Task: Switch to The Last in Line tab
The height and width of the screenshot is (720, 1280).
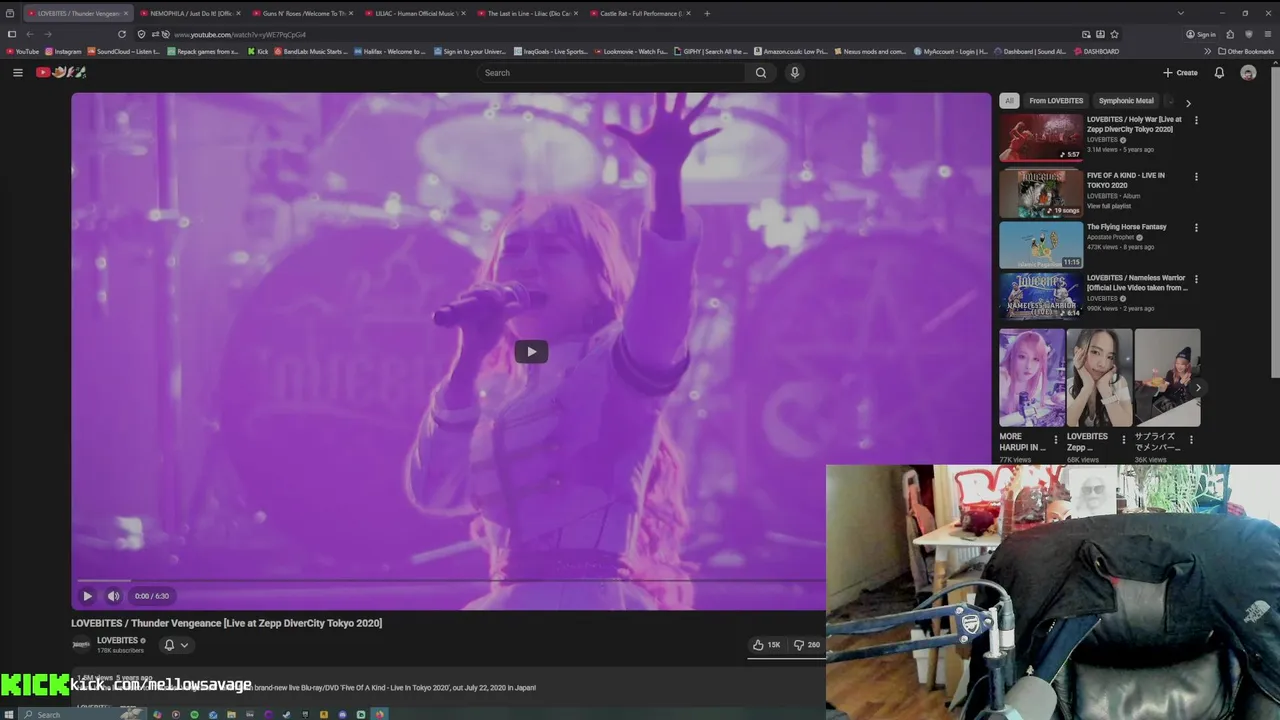Action: coord(528,13)
